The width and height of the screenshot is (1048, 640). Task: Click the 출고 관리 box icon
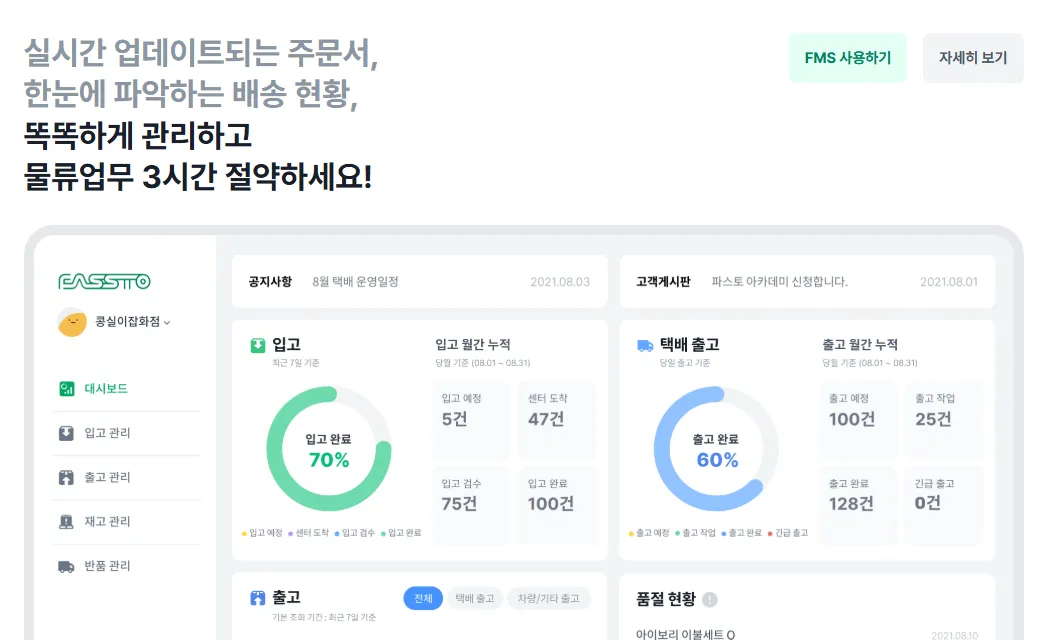(66, 477)
